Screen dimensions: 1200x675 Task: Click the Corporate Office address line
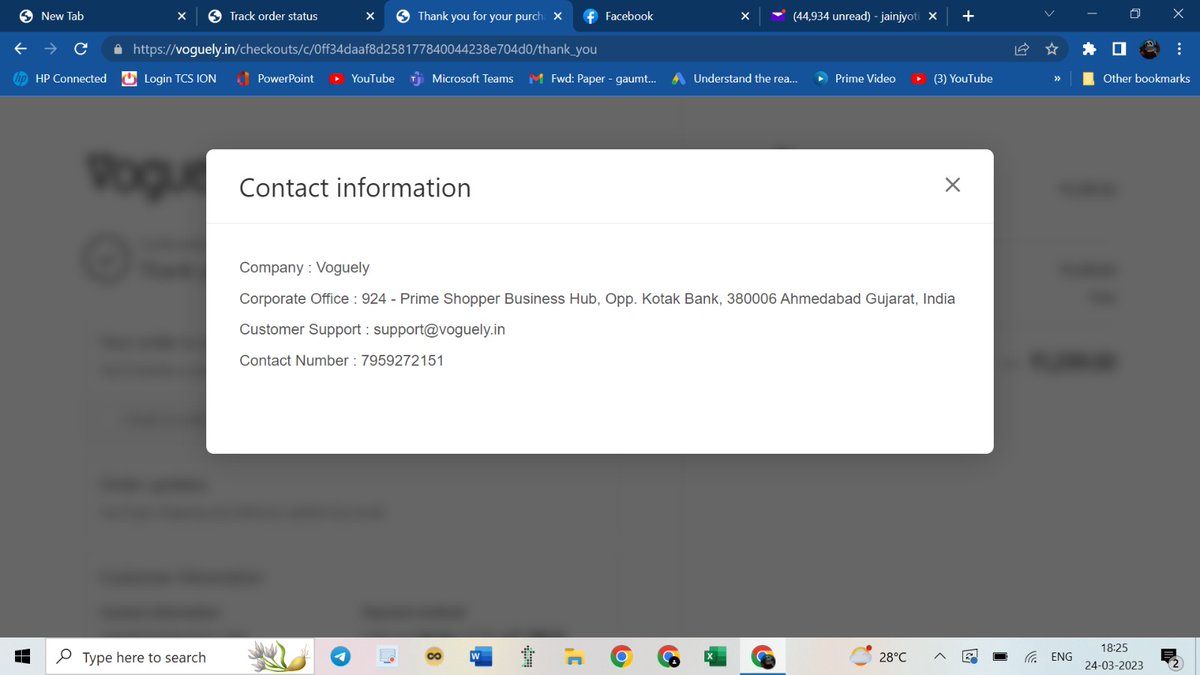pyautogui.click(x=597, y=298)
